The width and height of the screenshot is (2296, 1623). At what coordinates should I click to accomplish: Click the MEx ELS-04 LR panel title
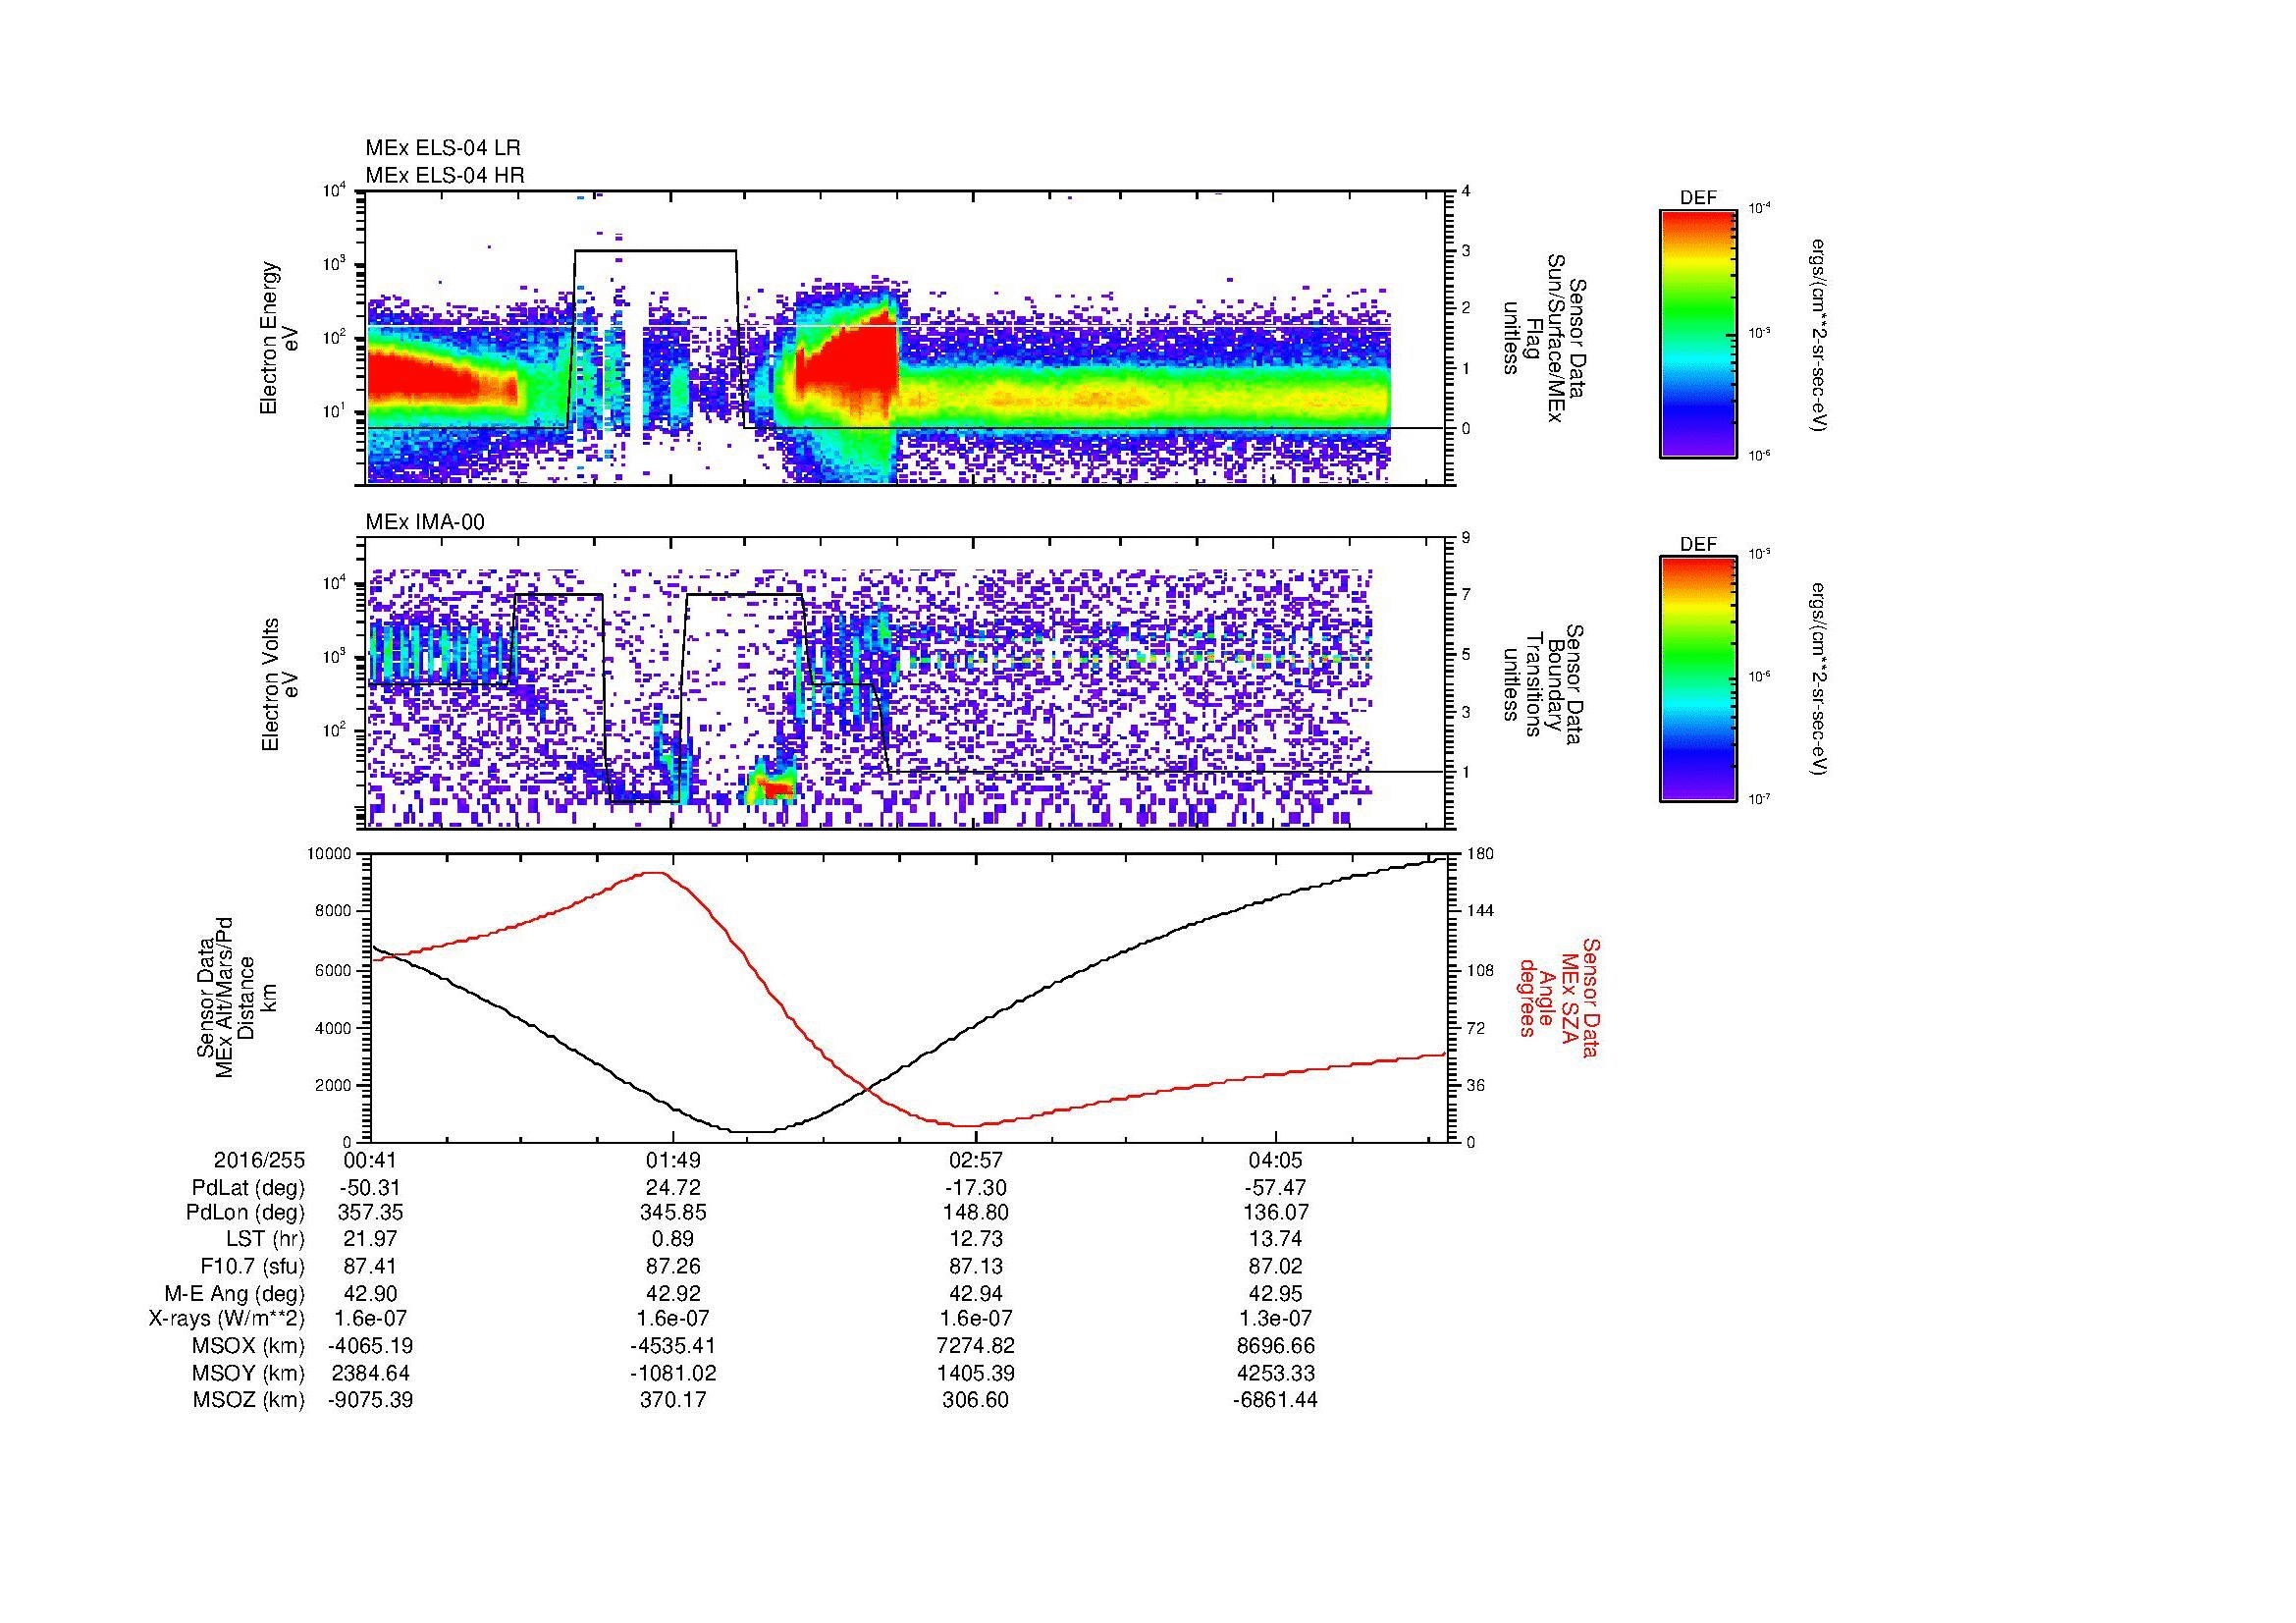pyautogui.click(x=443, y=148)
